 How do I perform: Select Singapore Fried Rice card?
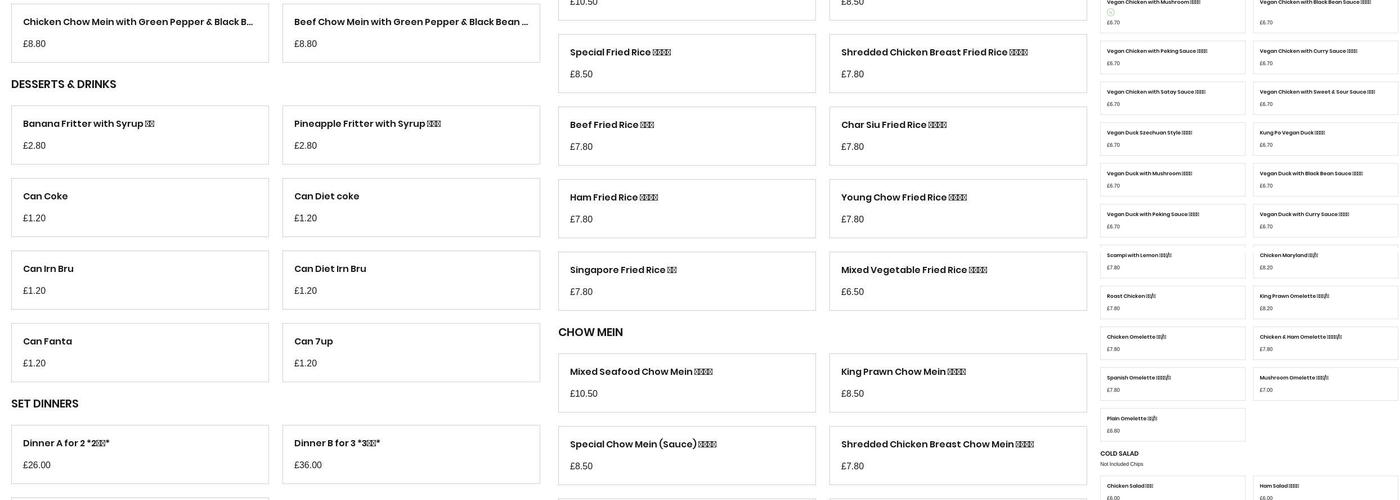pos(687,281)
